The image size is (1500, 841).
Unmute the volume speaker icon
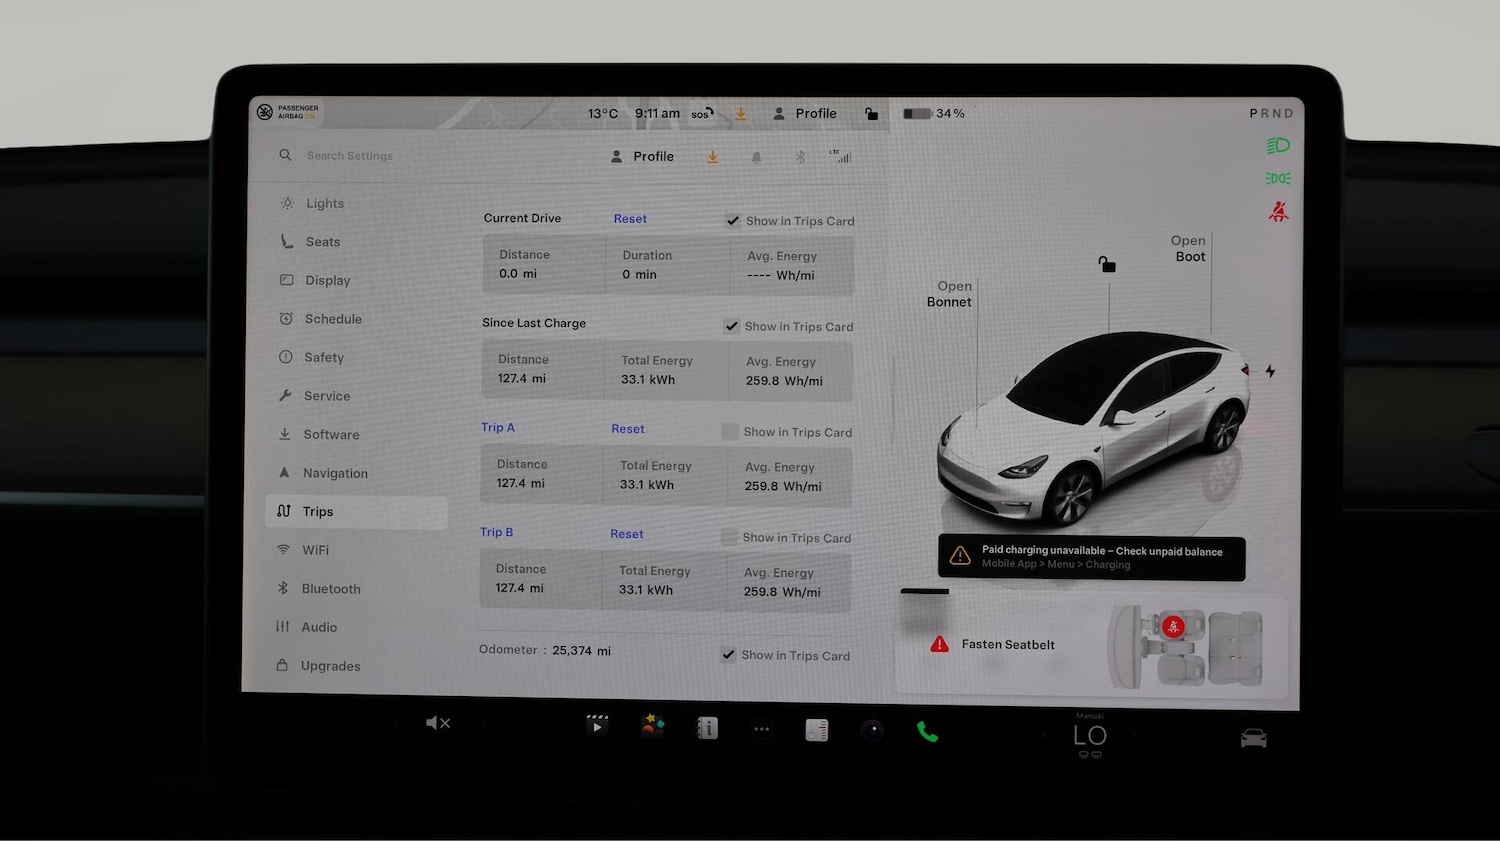click(x=437, y=723)
